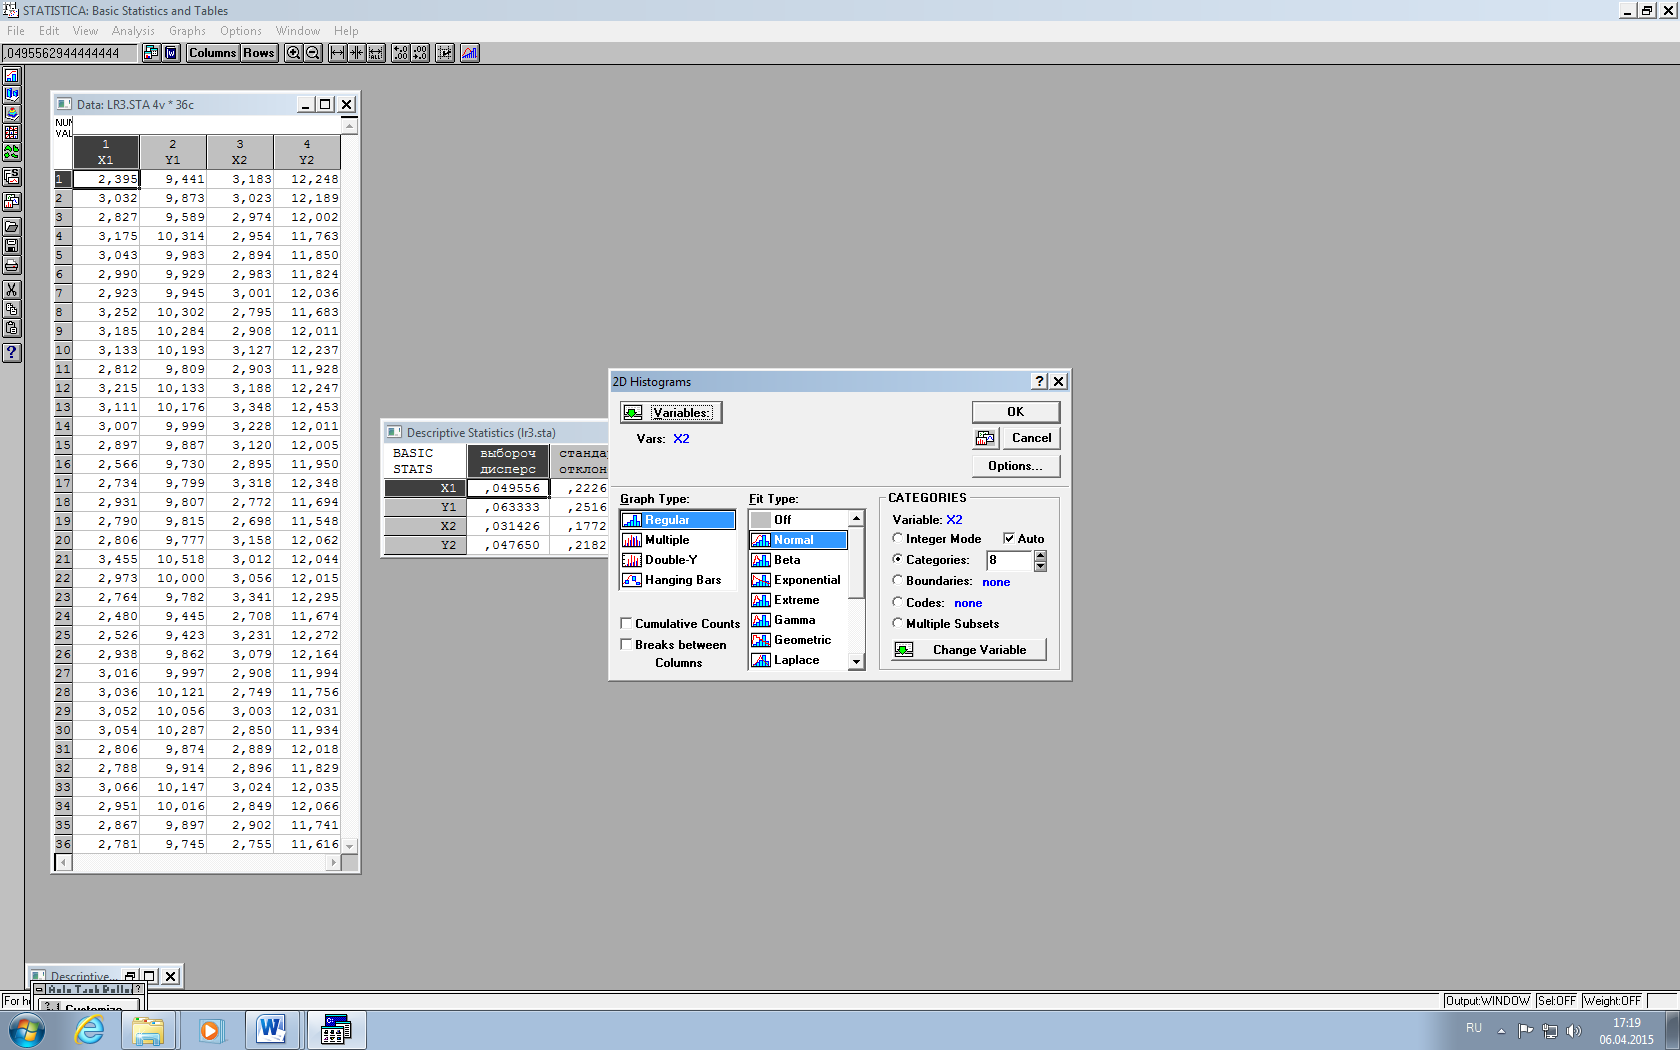This screenshot has height=1050, width=1680.
Task: Open quick stats graph toolbar icon
Action: tap(469, 53)
